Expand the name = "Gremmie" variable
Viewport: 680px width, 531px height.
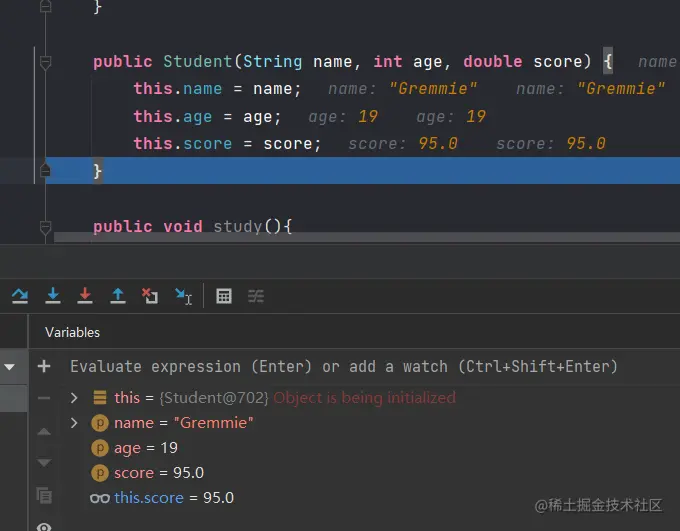74,423
